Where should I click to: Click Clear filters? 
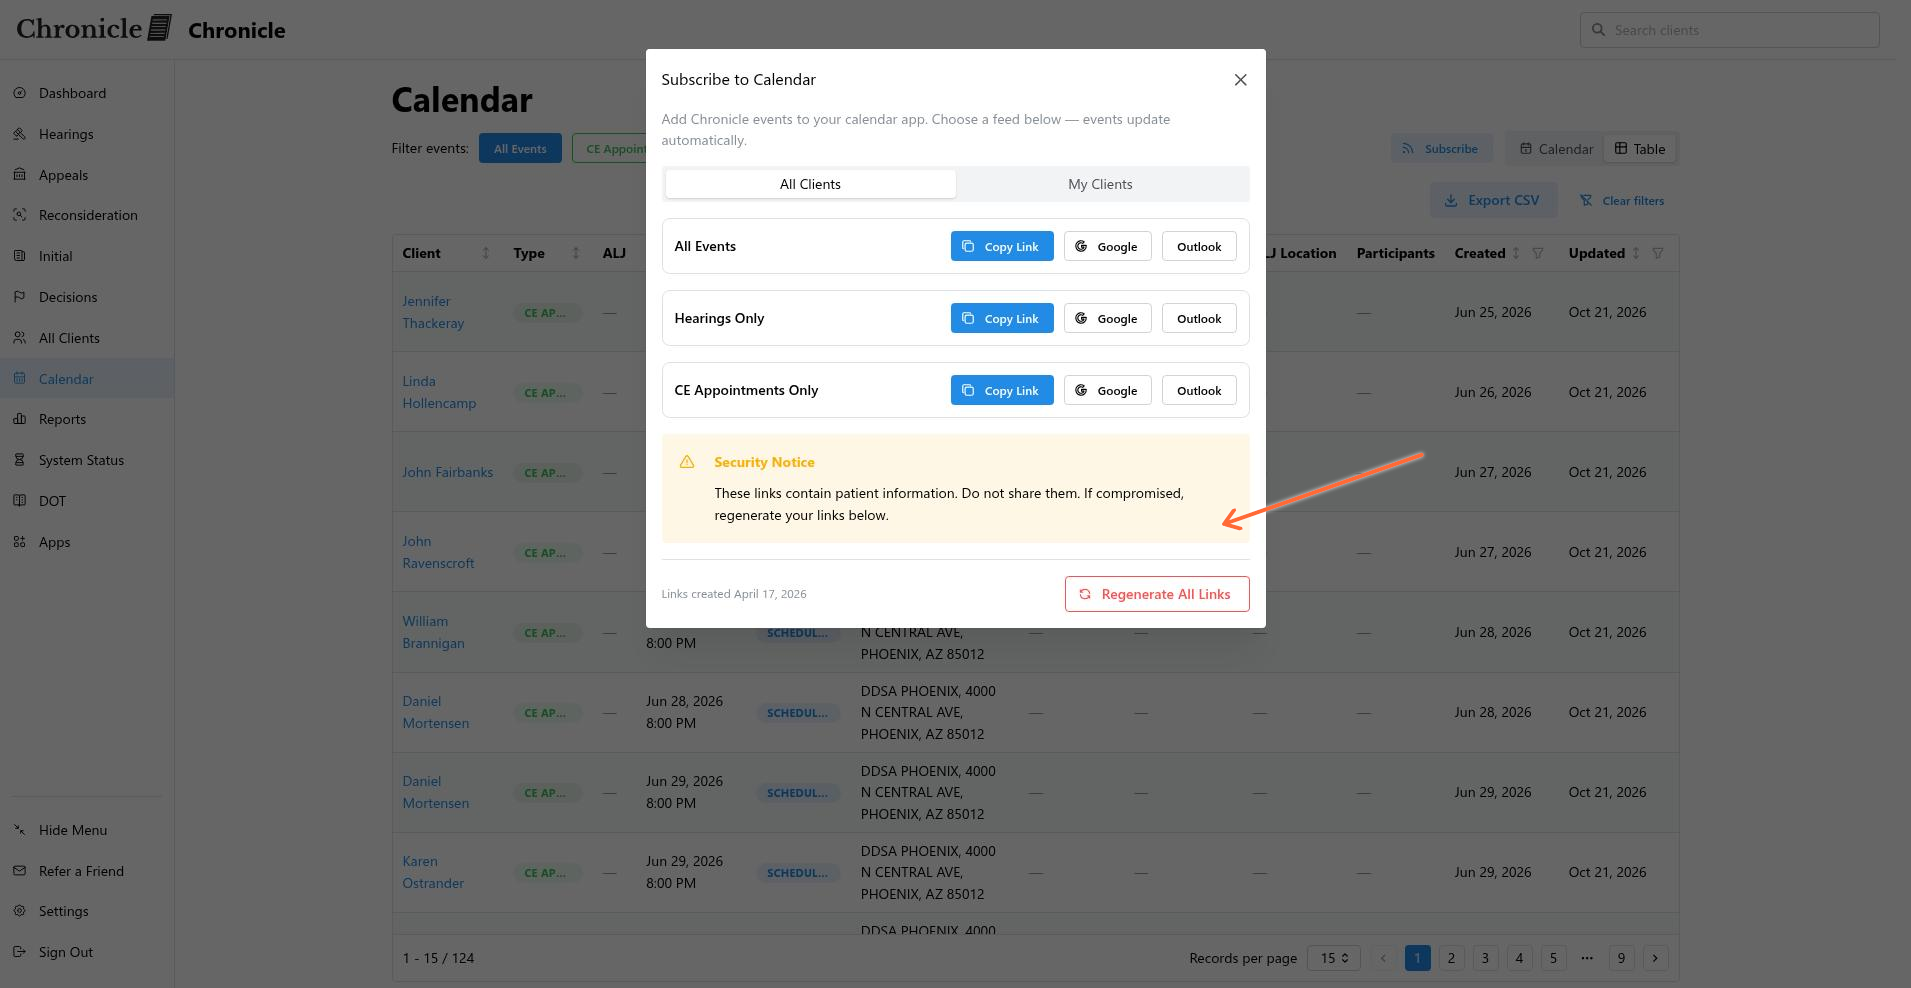click(x=1622, y=200)
